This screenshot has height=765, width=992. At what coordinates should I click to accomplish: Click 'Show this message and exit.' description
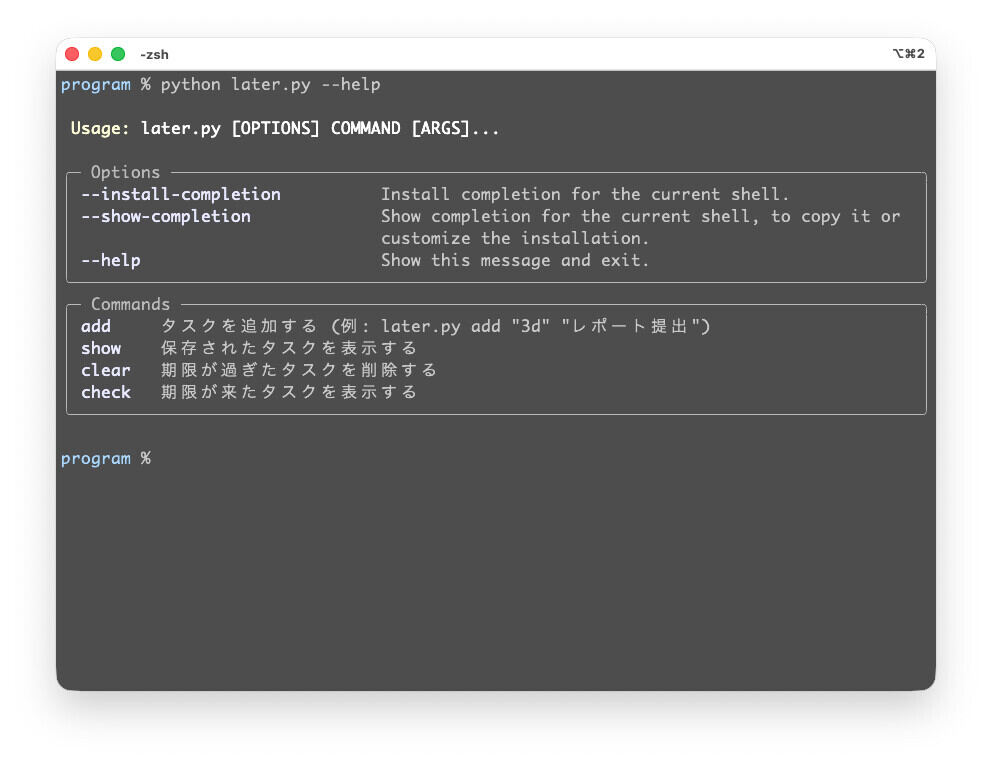(515, 260)
